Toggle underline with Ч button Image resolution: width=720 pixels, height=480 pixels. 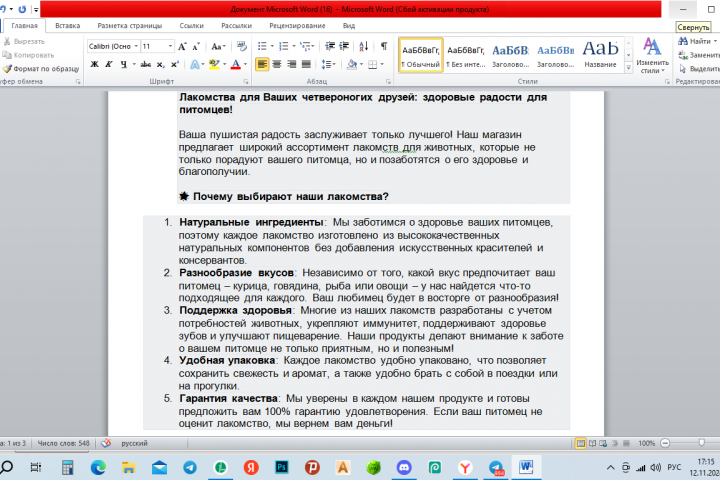(124, 64)
